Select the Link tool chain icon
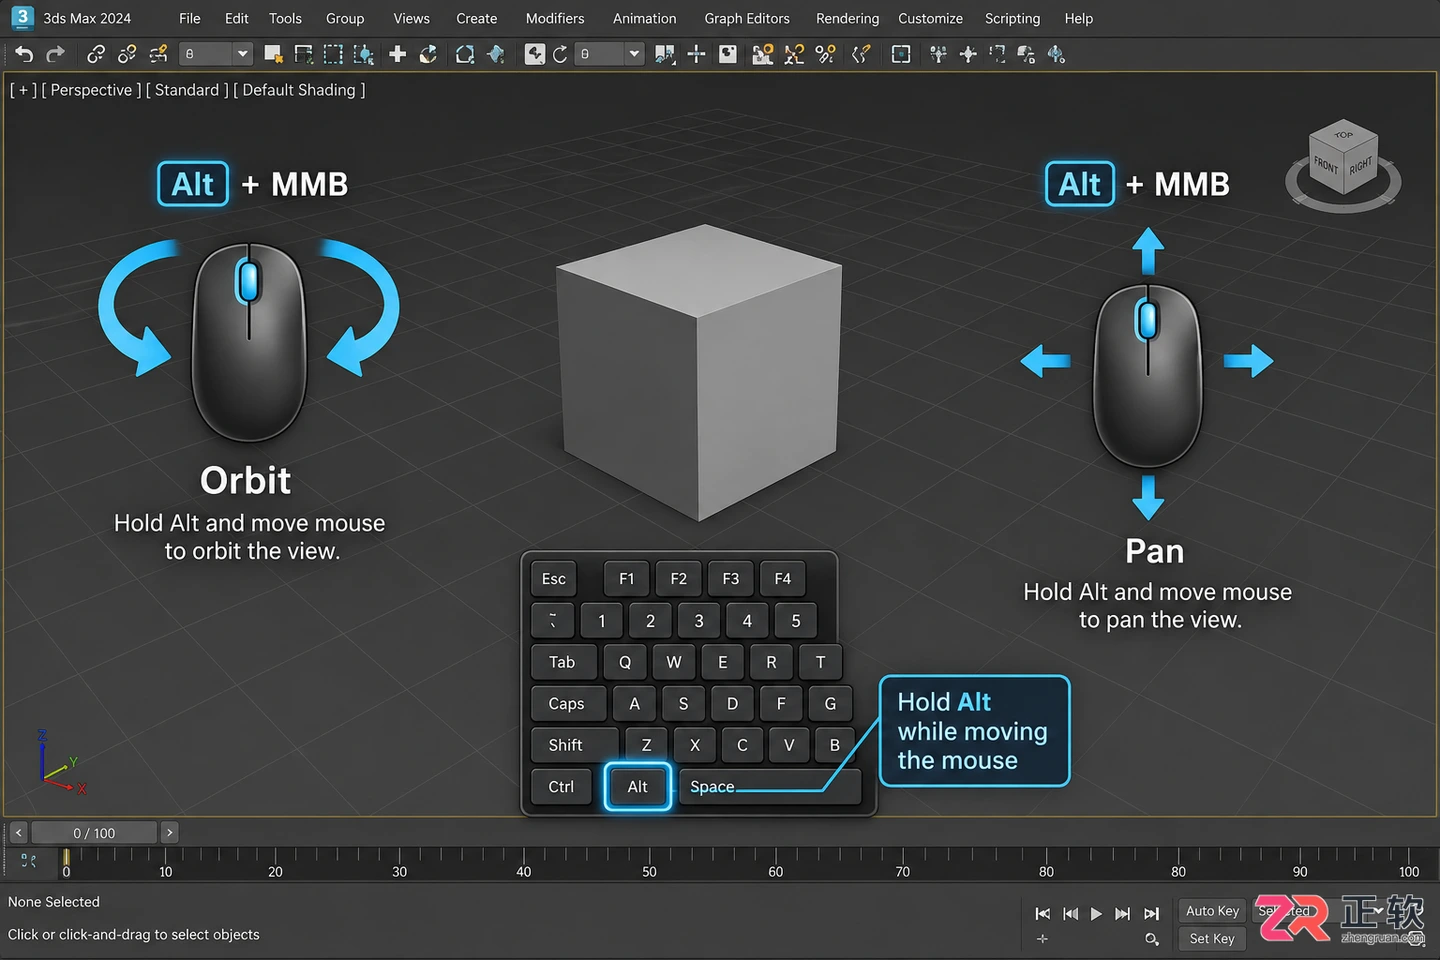The height and width of the screenshot is (960, 1440). tap(96, 54)
